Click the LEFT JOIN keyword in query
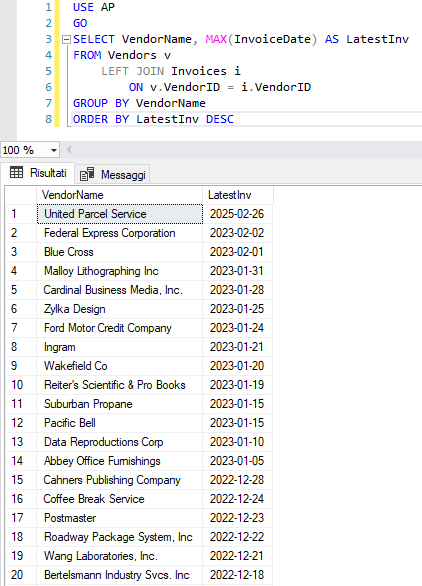The width and height of the screenshot is (422, 586). point(133,71)
